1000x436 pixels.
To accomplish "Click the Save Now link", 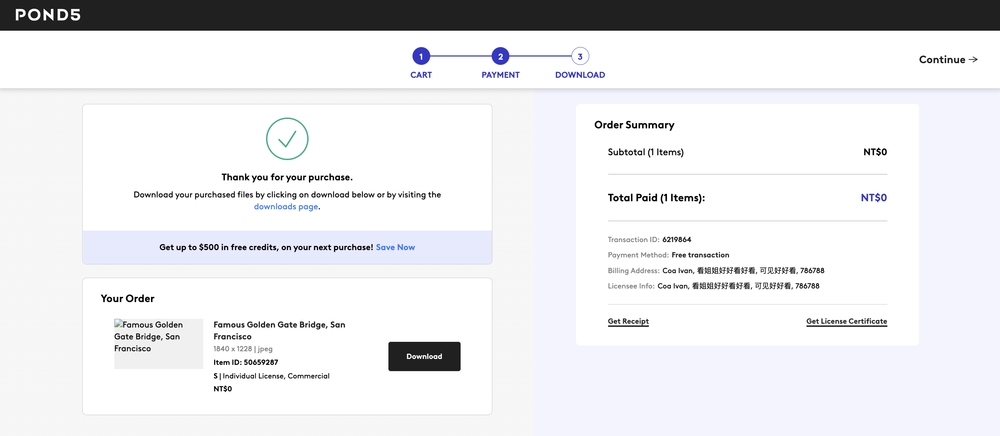I will [395, 247].
